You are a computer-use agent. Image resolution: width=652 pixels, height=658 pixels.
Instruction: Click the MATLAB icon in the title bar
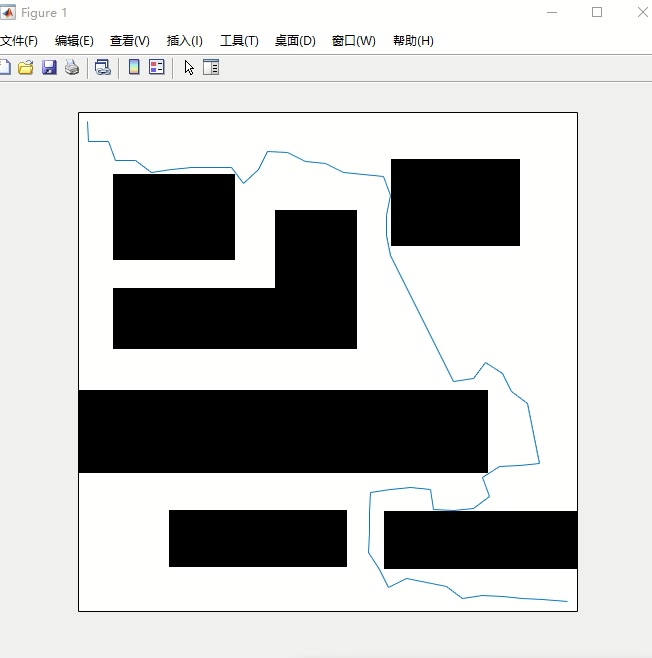coord(8,13)
